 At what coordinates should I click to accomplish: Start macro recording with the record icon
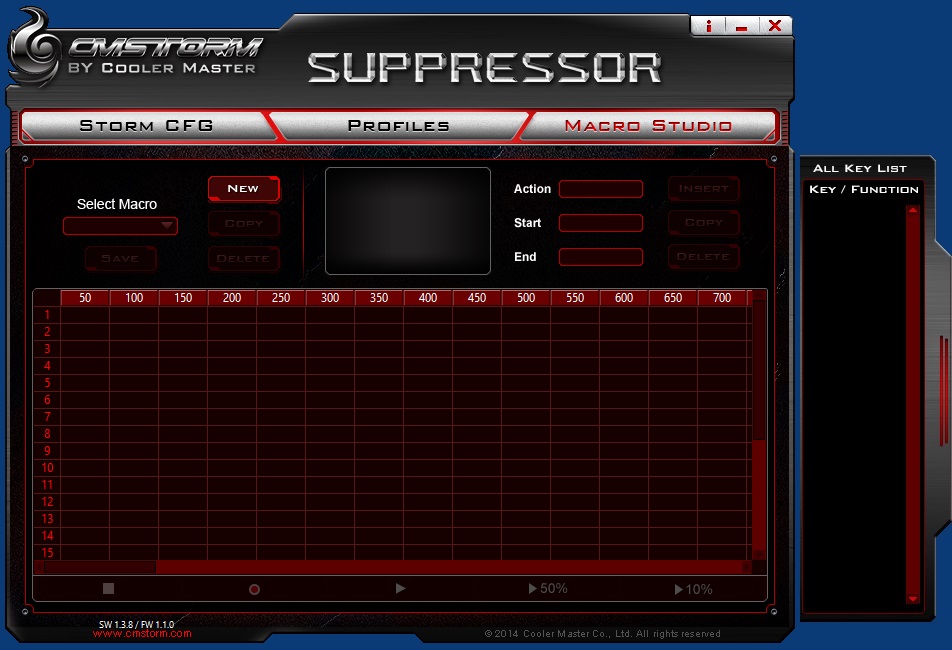[x=254, y=589]
